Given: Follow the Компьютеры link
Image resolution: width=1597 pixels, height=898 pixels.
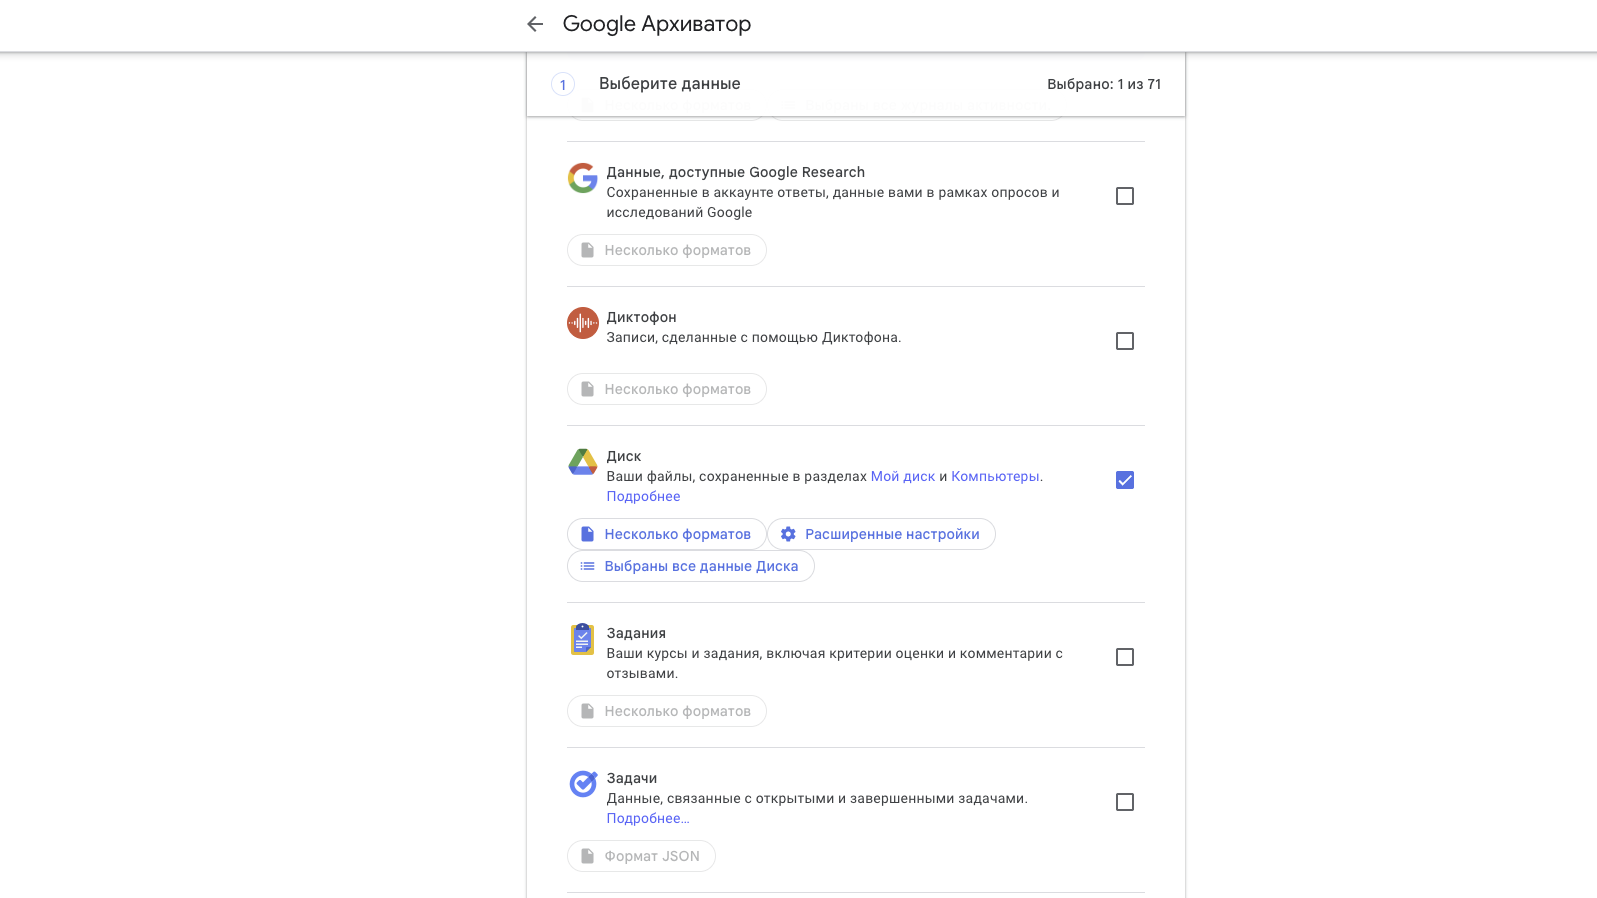Looking at the screenshot, I should click(x=995, y=476).
